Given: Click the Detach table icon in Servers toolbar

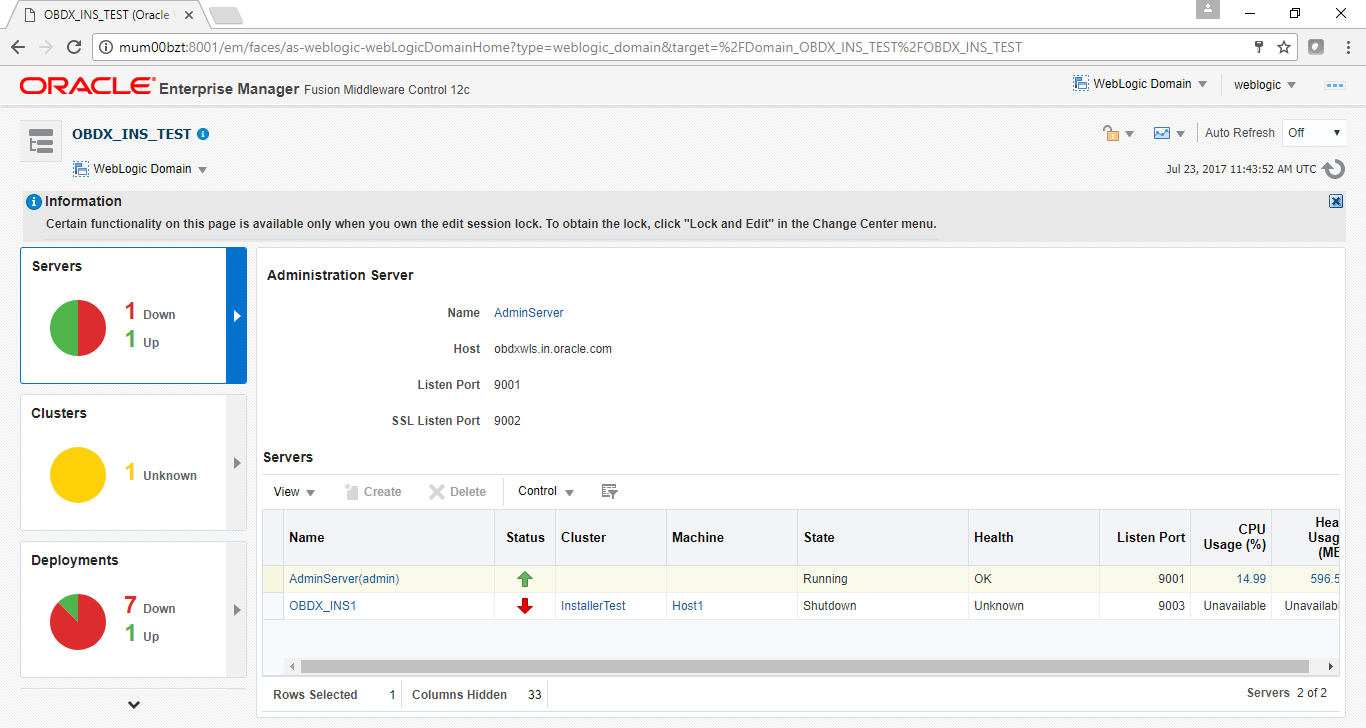Looking at the screenshot, I should coord(610,491).
